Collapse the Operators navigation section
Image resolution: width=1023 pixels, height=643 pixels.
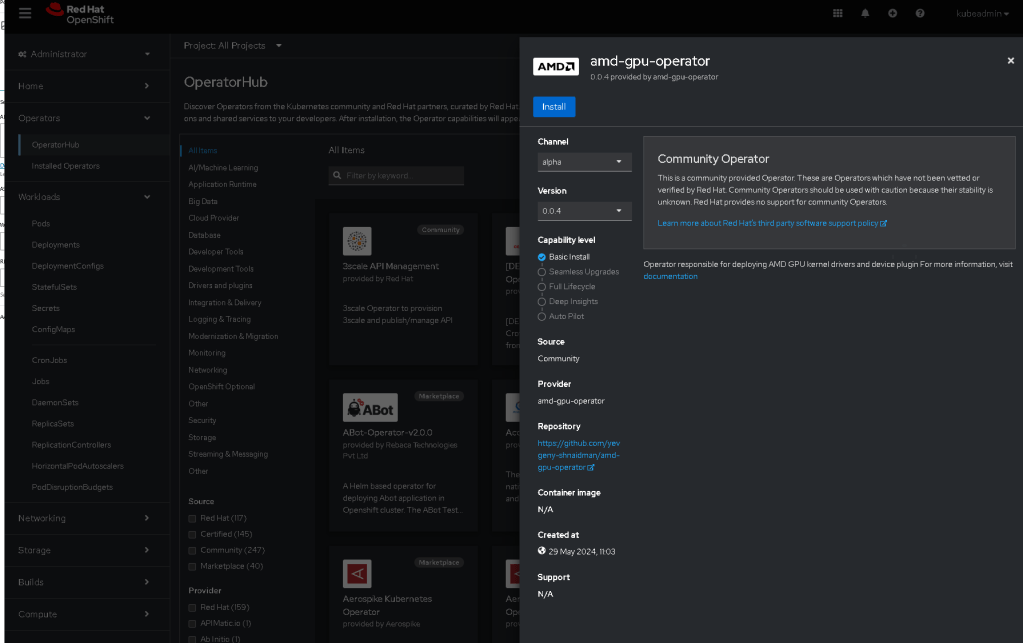[x=85, y=118]
